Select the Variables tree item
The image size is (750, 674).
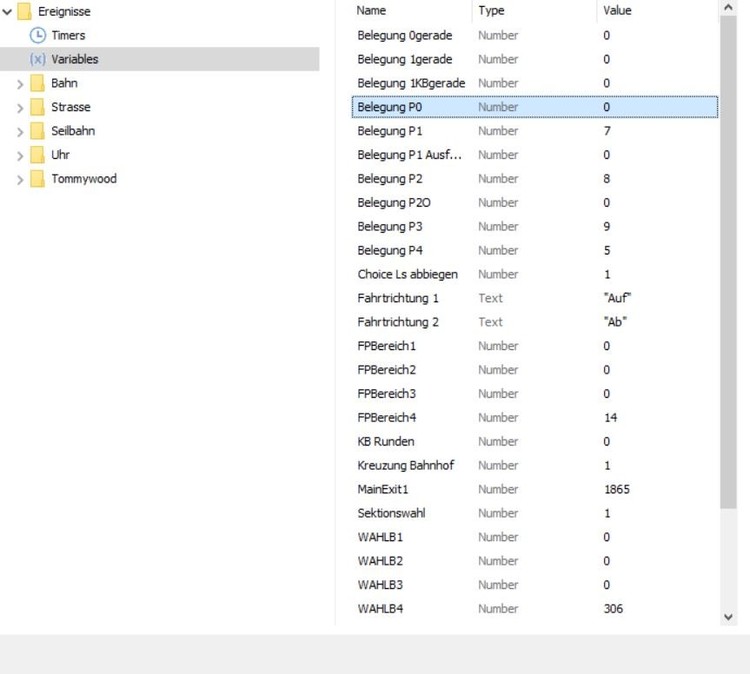click(x=160, y=59)
